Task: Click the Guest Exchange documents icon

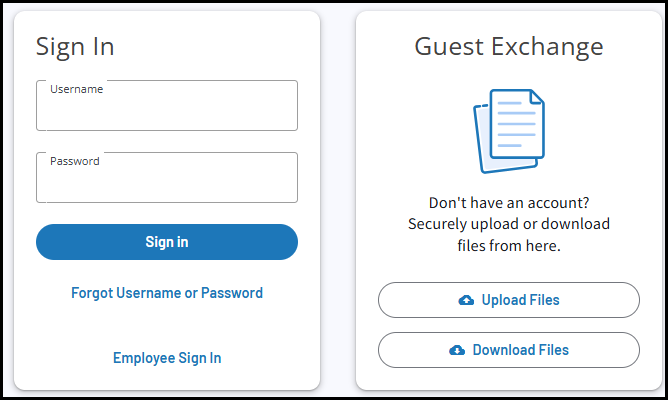Action: [x=508, y=130]
